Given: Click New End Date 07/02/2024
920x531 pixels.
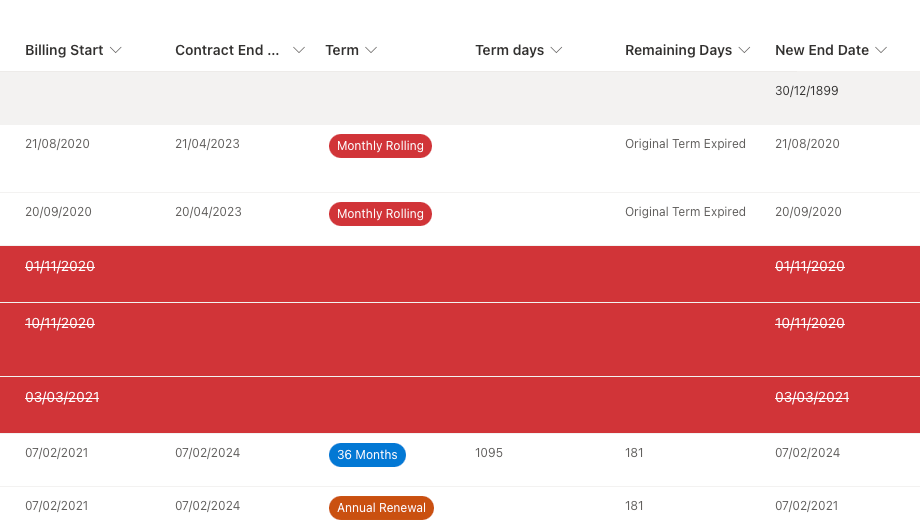Looking at the screenshot, I should [x=807, y=453].
